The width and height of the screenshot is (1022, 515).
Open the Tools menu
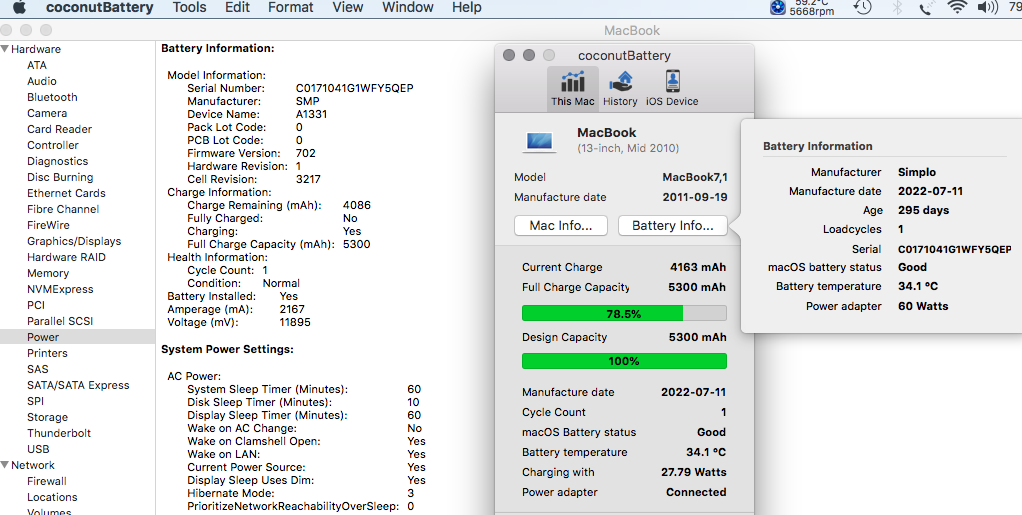tap(190, 7)
